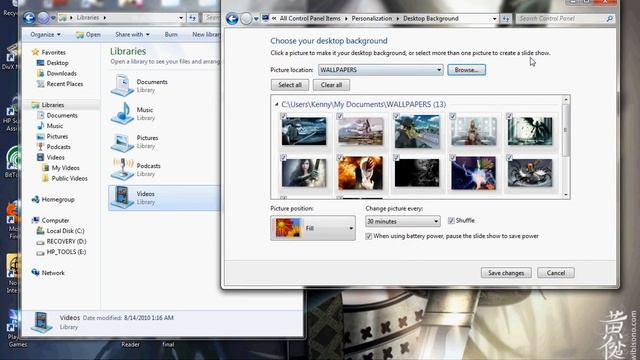Toggle pause slide show on battery power checkbox
The height and width of the screenshot is (360, 640).
click(x=369, y=236)
